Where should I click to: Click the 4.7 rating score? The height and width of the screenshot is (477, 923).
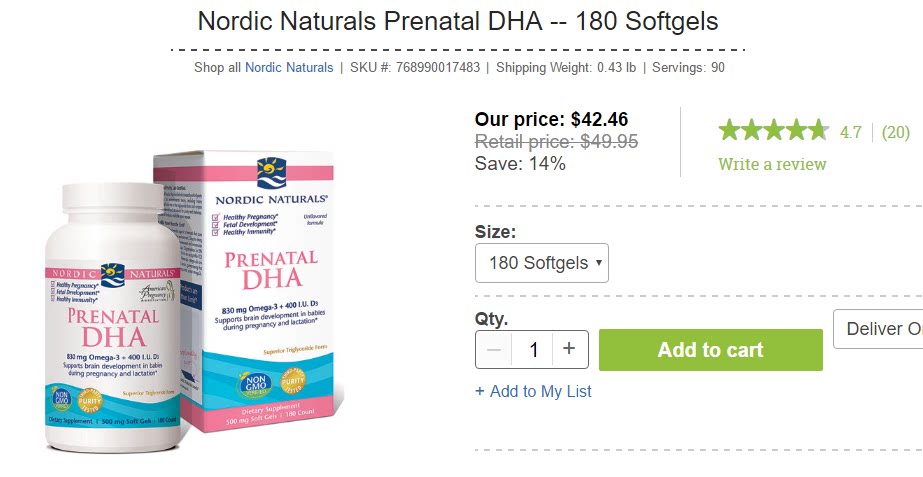[x=850, y=132]
